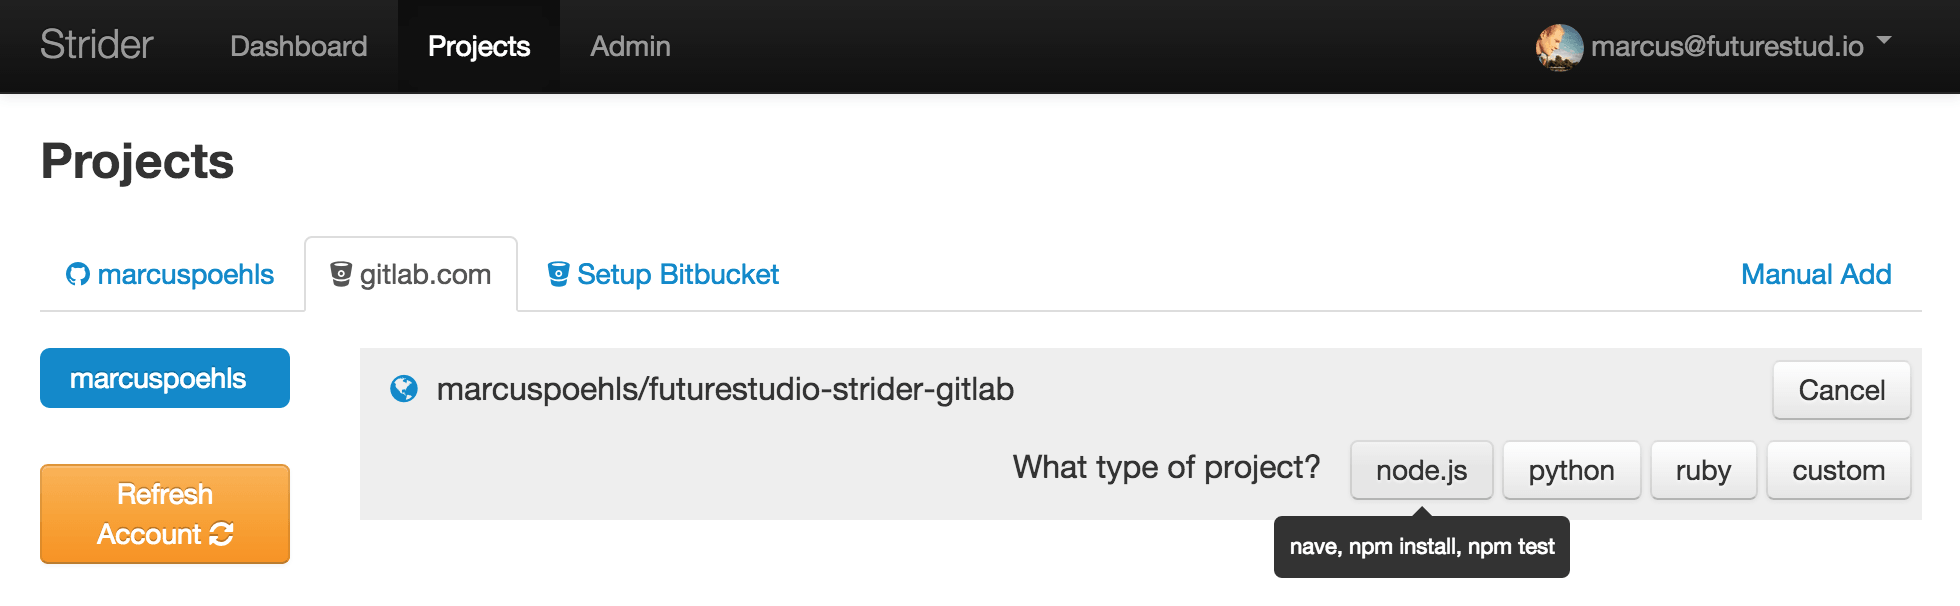The image size is (1960, 606).
Task: Open the Admin navigation item
Action: [x=630, y=46]
